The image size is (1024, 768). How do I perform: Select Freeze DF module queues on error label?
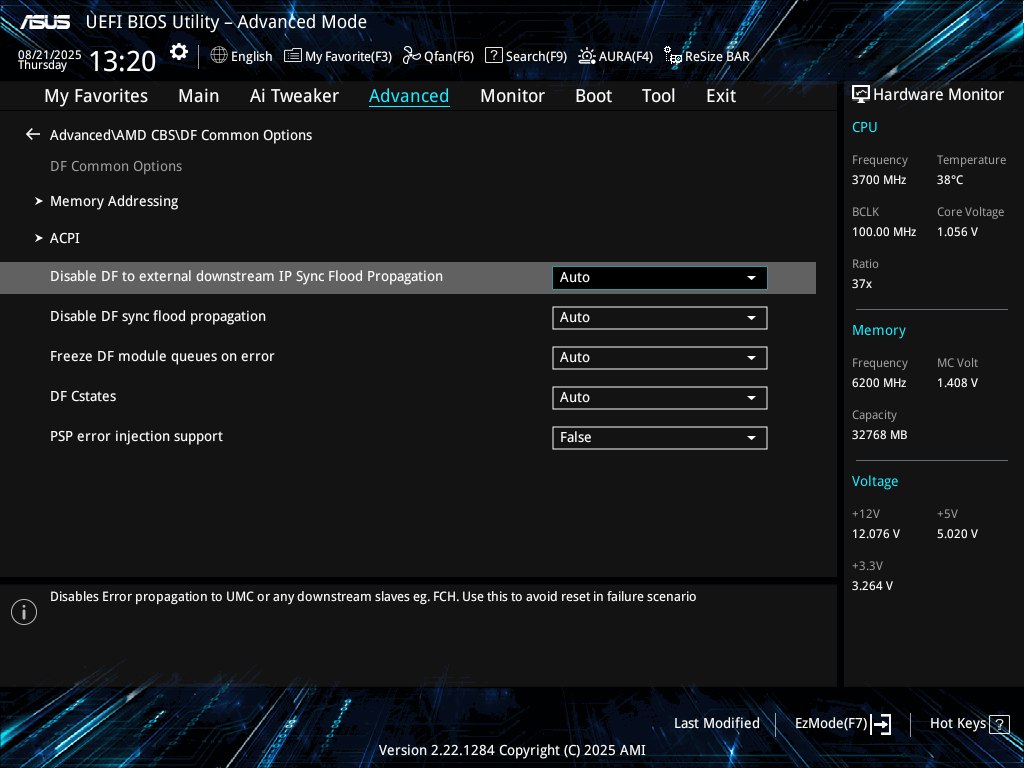tap(162, 357)
